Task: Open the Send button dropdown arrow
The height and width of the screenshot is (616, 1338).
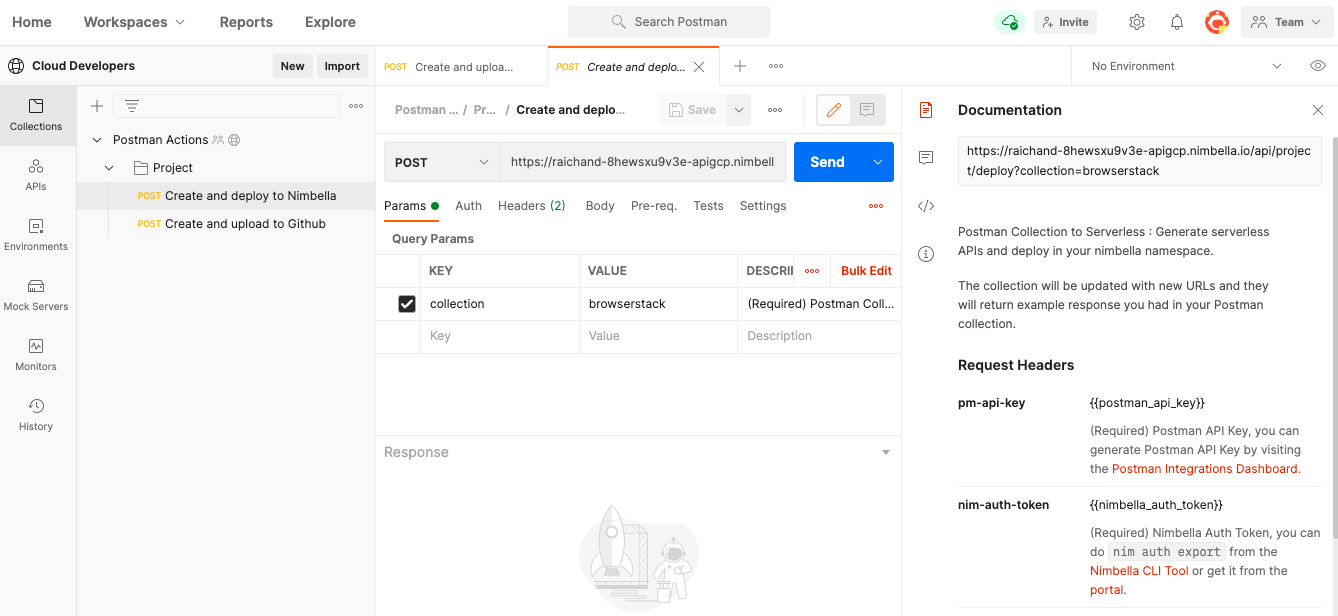Action: [878, 162]
